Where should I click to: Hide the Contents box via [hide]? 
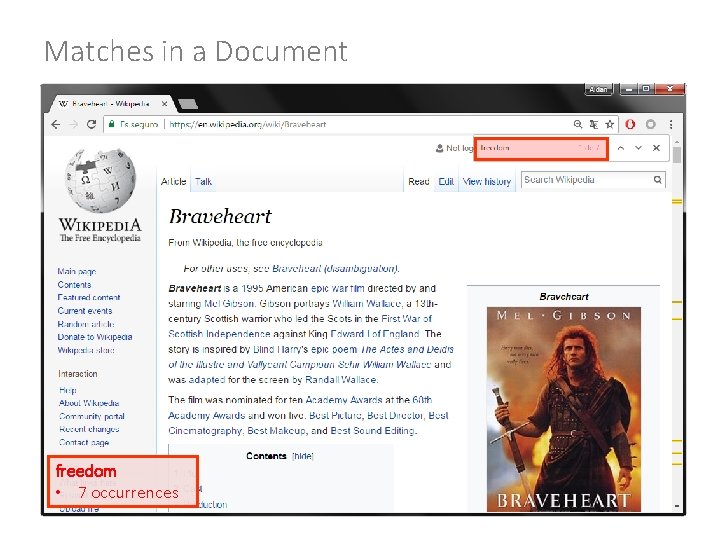tap(303, 456)
